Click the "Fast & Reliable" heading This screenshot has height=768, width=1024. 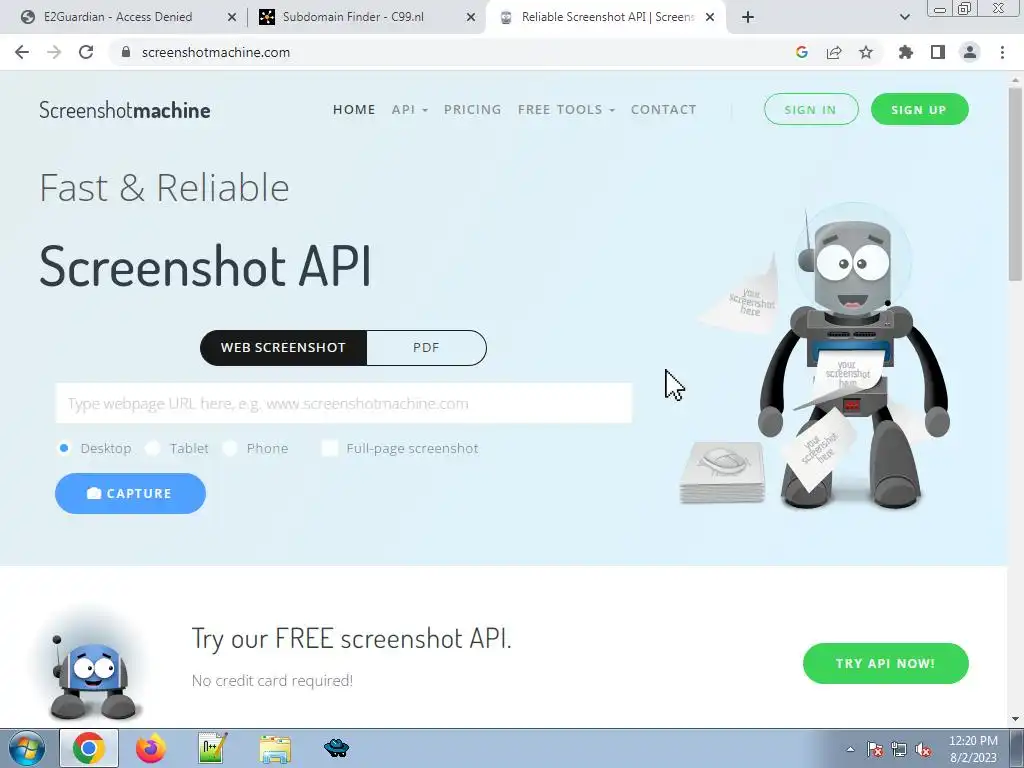pos(164,188)
